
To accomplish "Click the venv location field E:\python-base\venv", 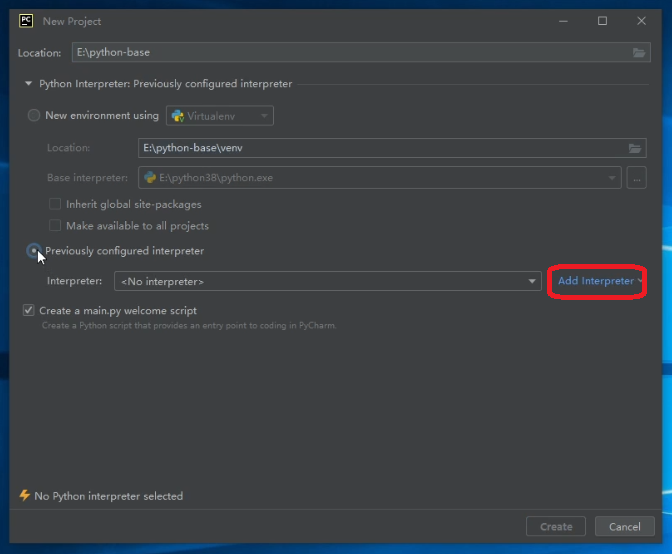I will pos(392,148).
